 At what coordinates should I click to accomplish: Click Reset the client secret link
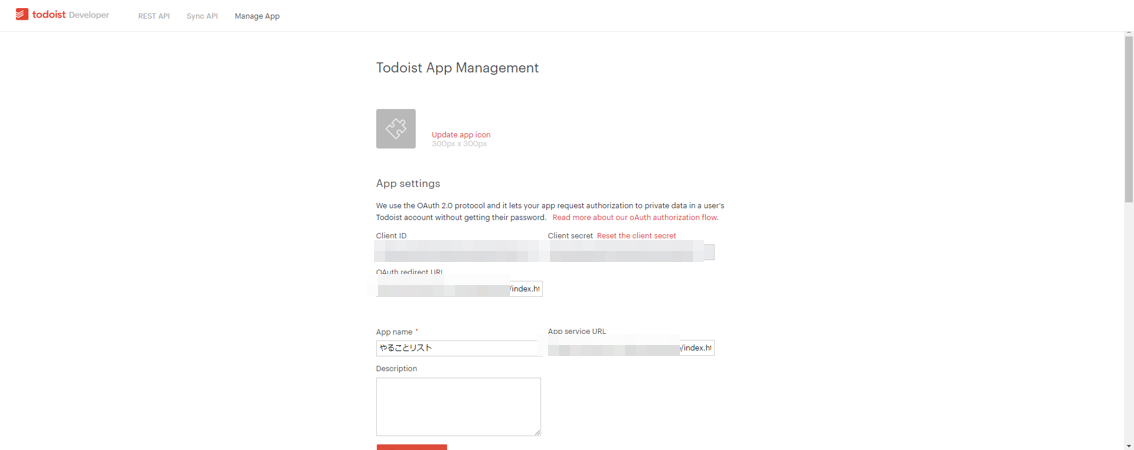[x=636, y=236]
